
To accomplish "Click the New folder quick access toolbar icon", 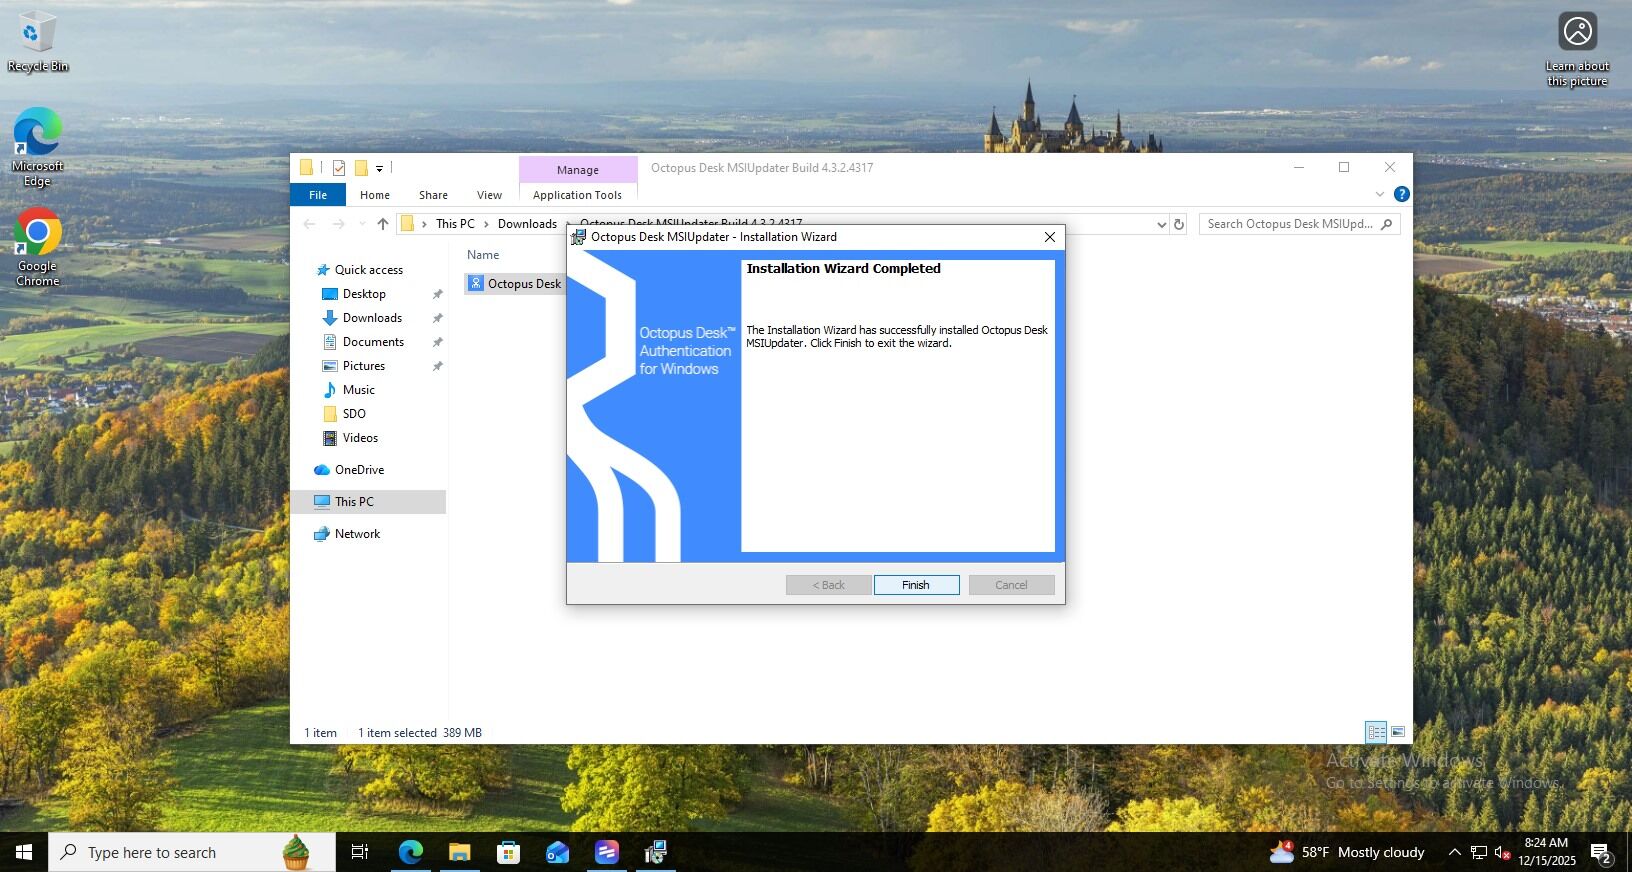I will (x=361, y=168).
